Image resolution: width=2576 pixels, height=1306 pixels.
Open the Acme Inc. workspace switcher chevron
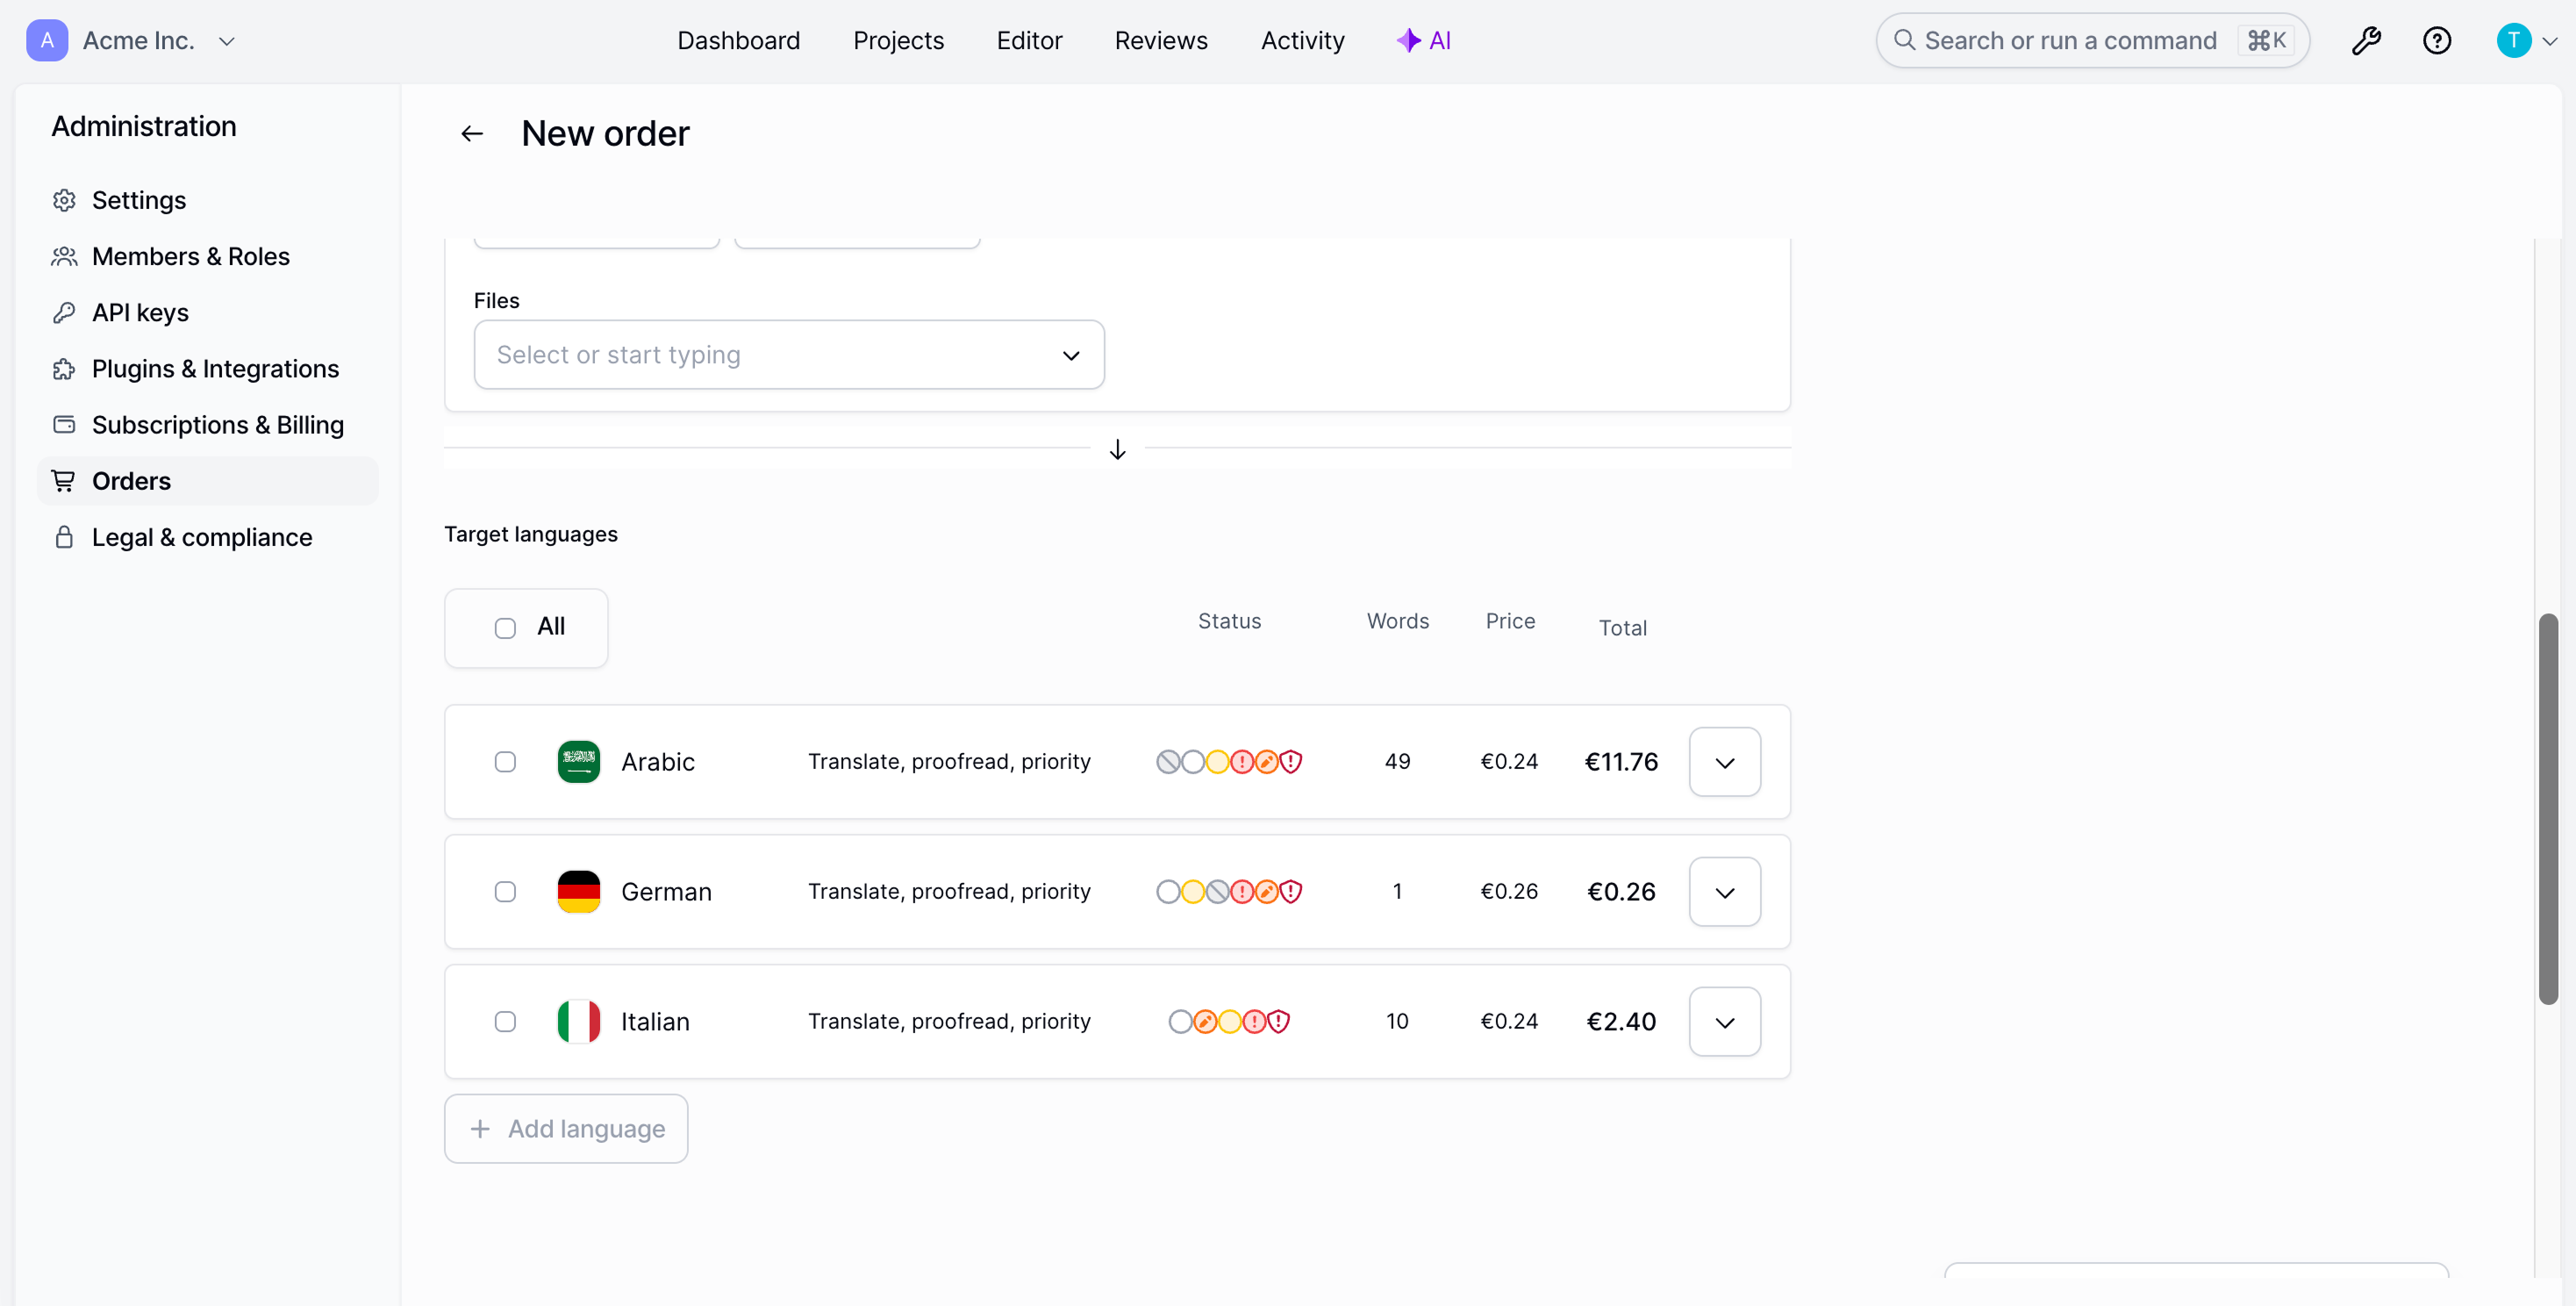pyautogui.click(x=227, y=42)
